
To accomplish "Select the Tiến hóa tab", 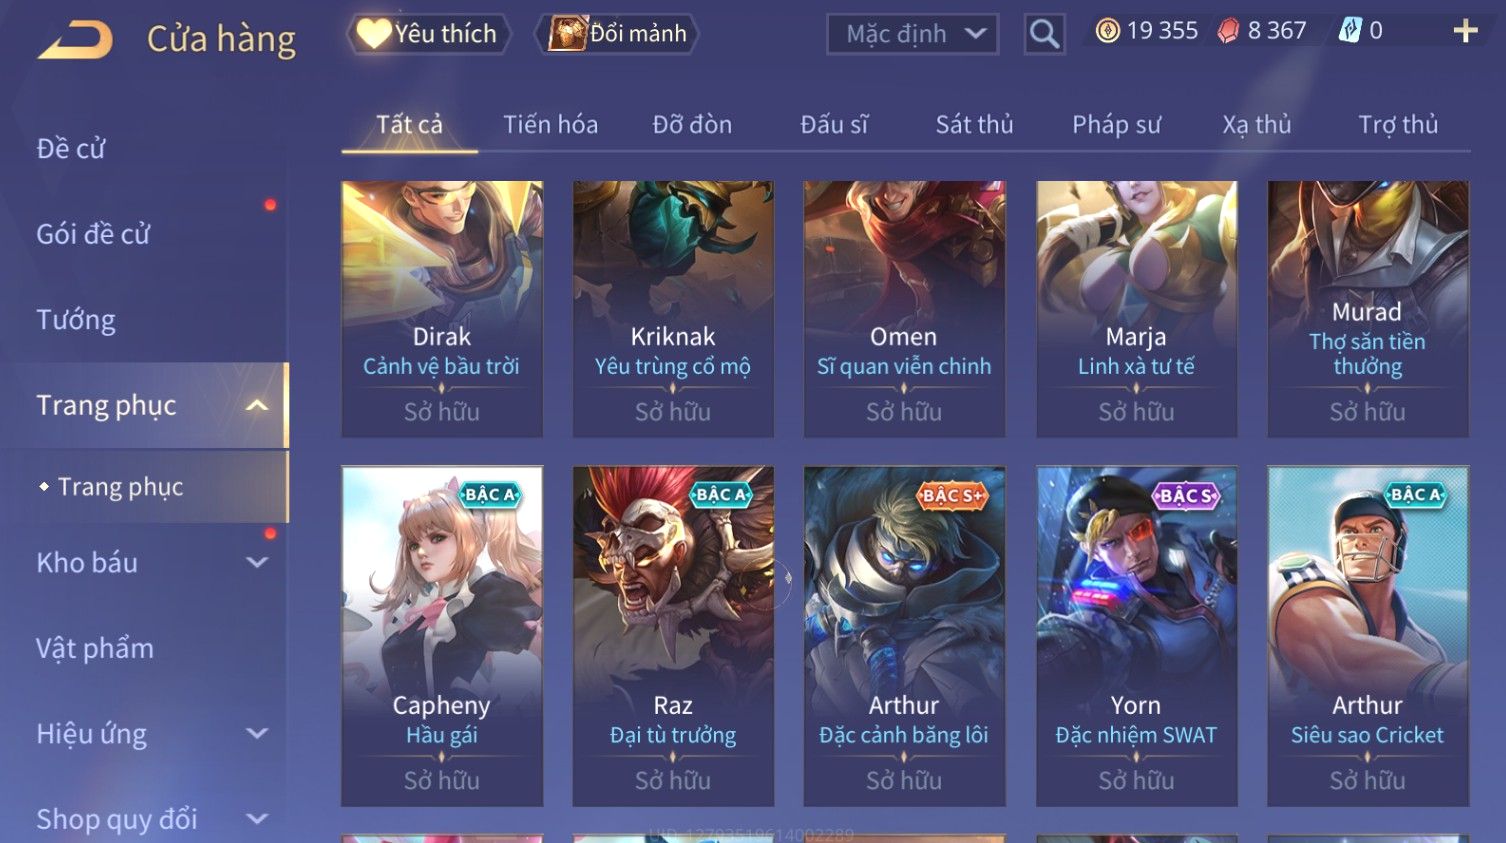I will click(x=550, y=124).
